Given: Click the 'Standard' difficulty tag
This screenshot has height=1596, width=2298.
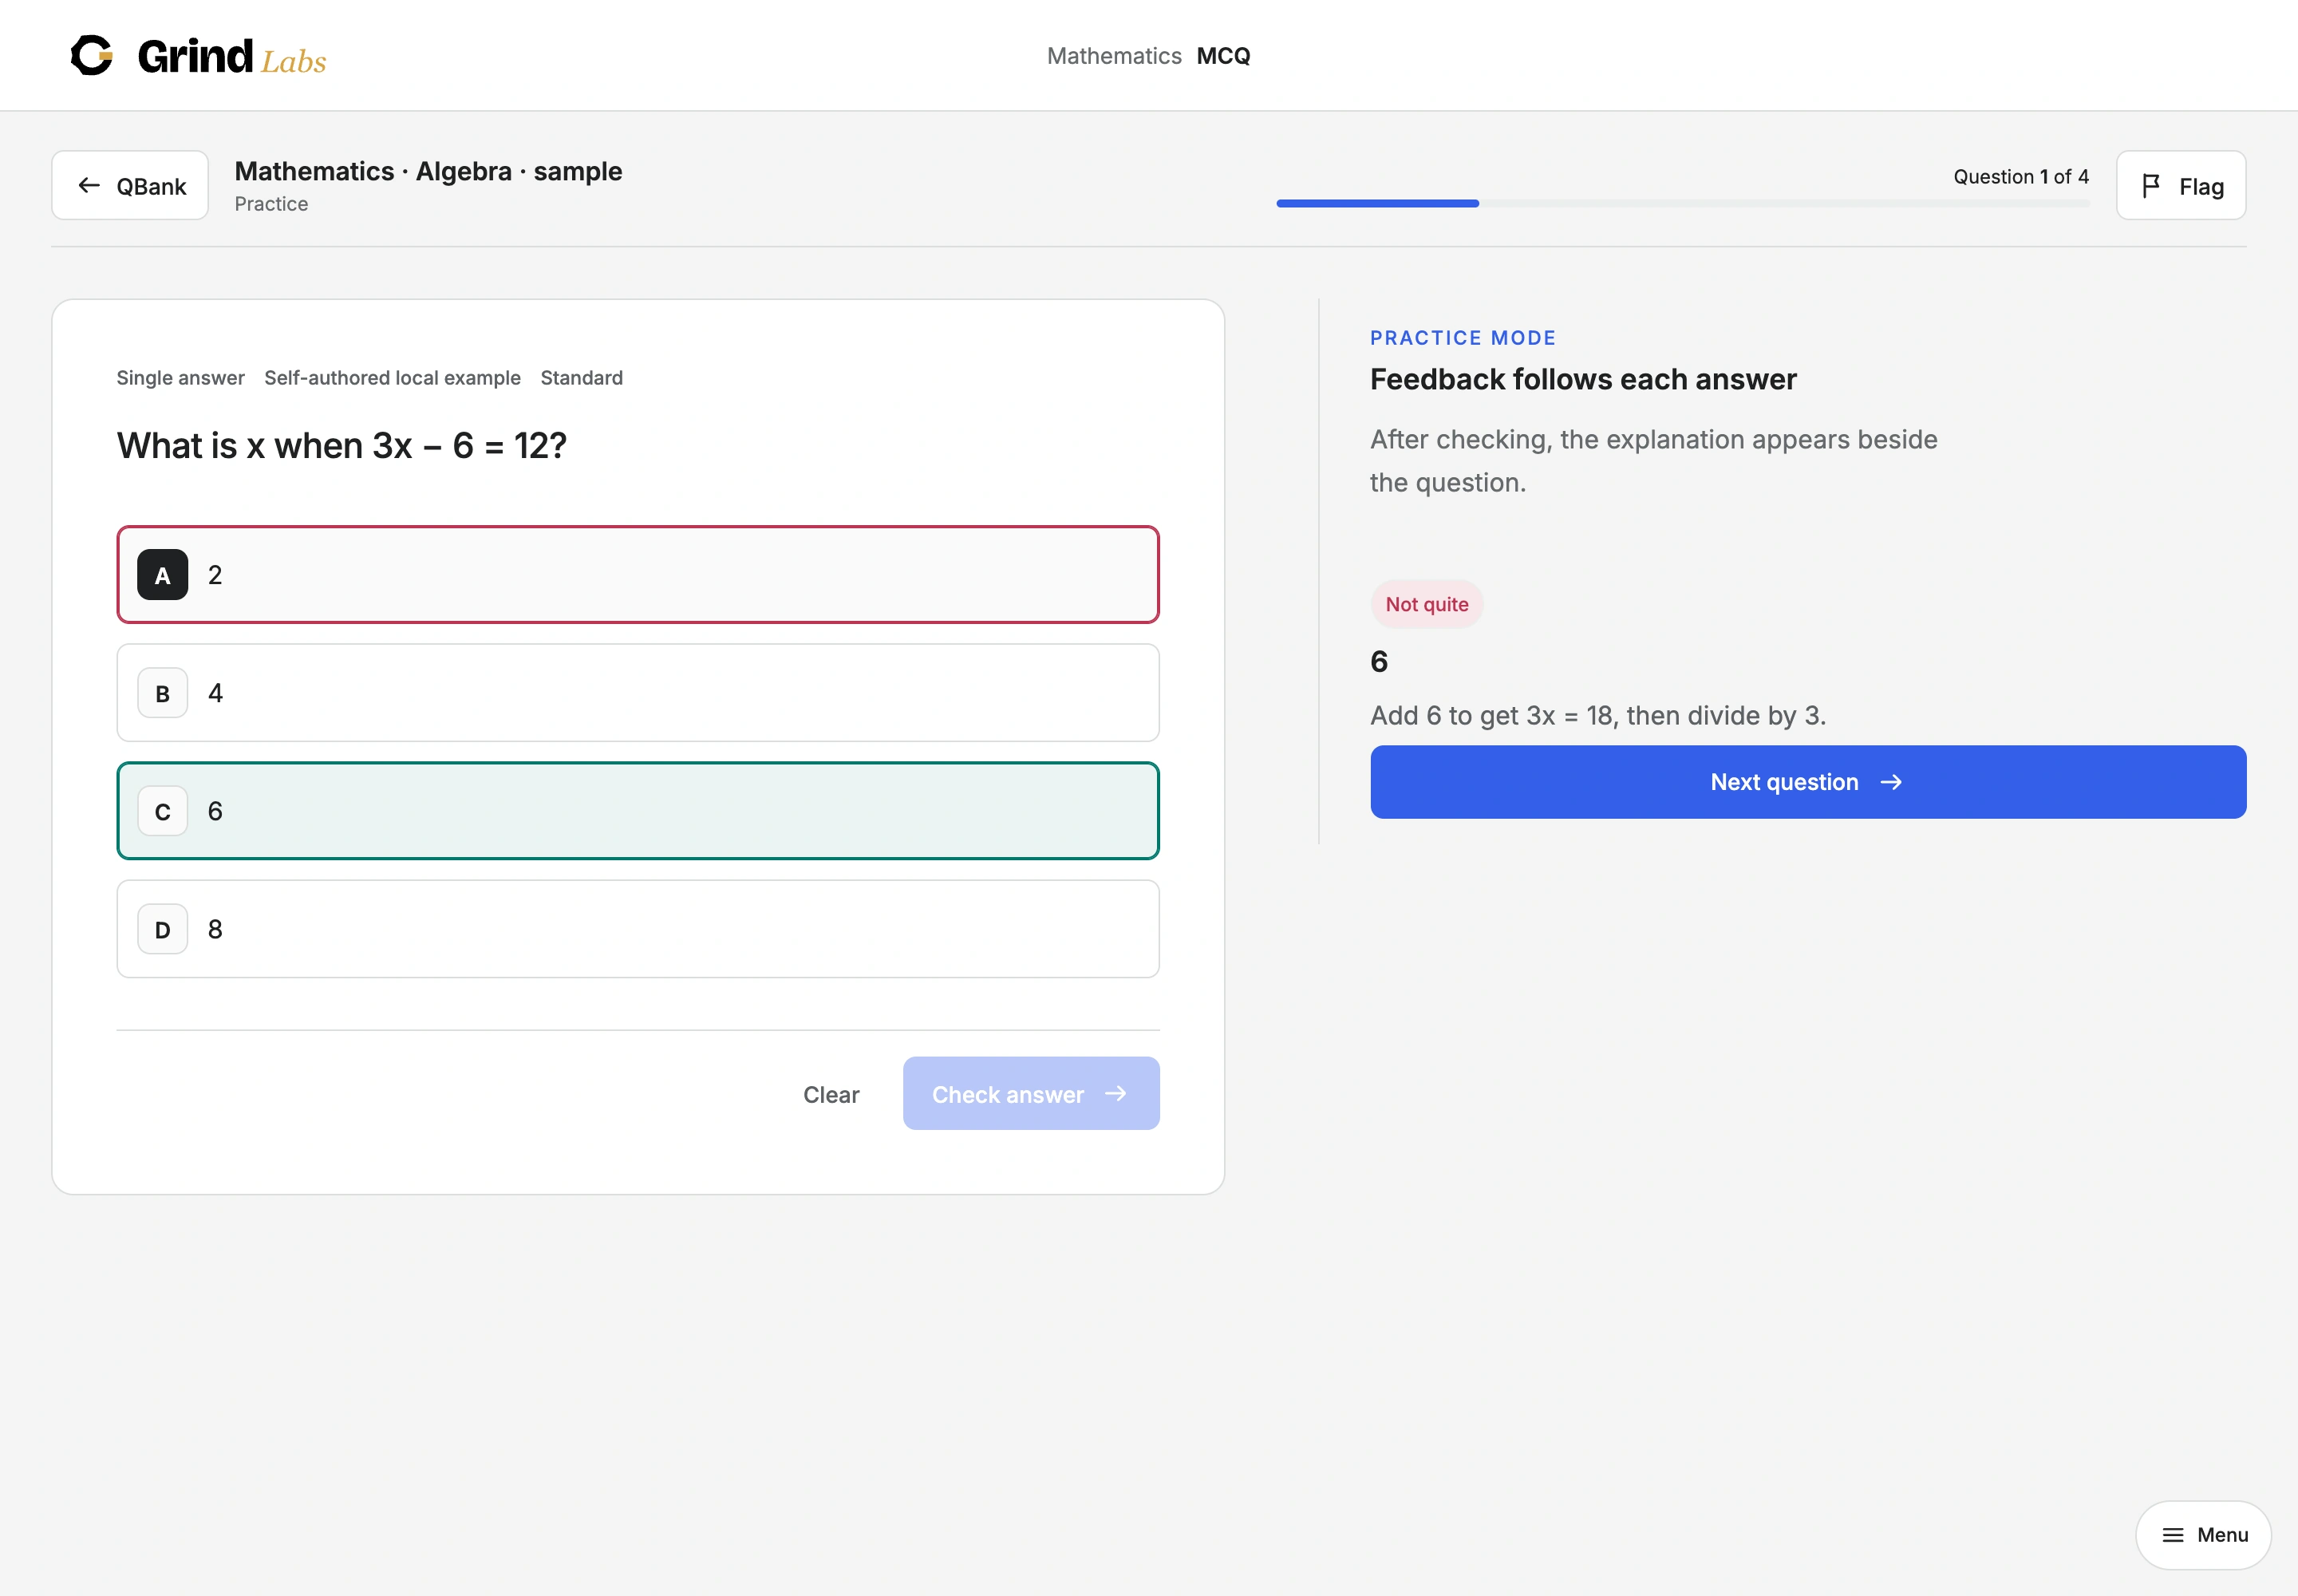Looking at the screenshot, I should pyautogui.click(x=581, y=378).
